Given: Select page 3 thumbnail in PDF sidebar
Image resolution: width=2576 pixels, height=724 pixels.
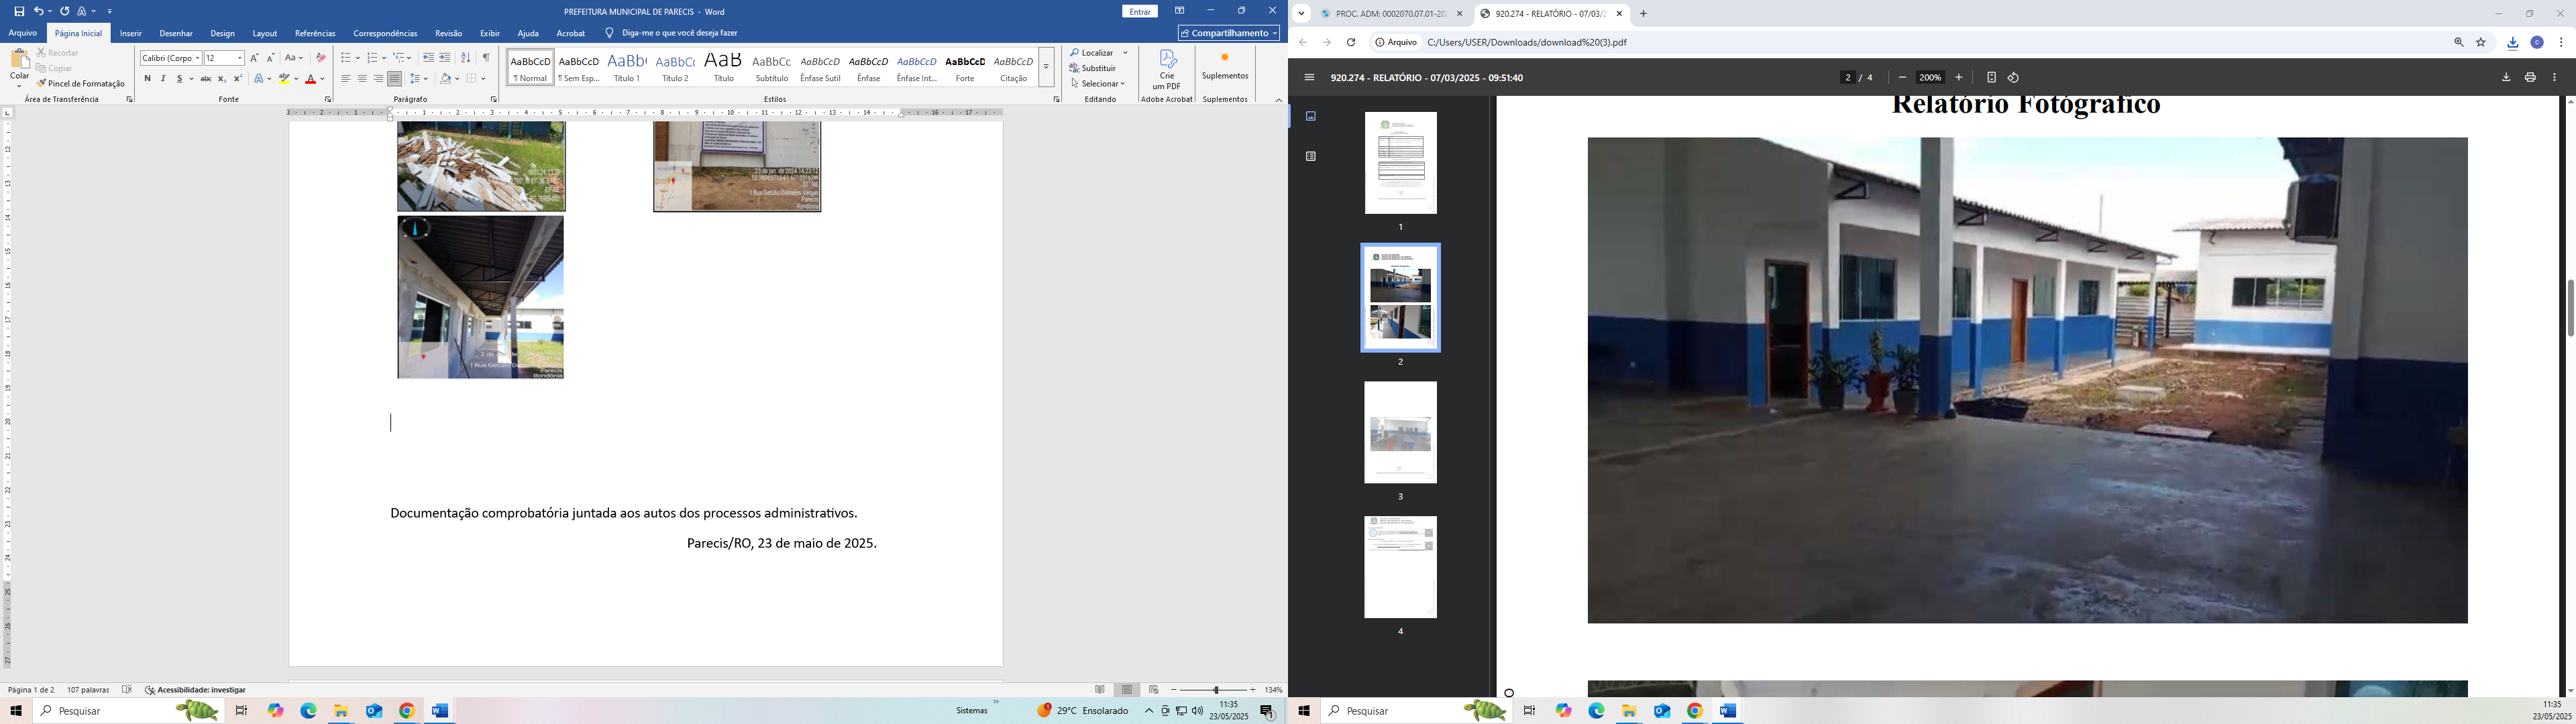Looking at the screenshot, I should click(x=1401, y=433).
